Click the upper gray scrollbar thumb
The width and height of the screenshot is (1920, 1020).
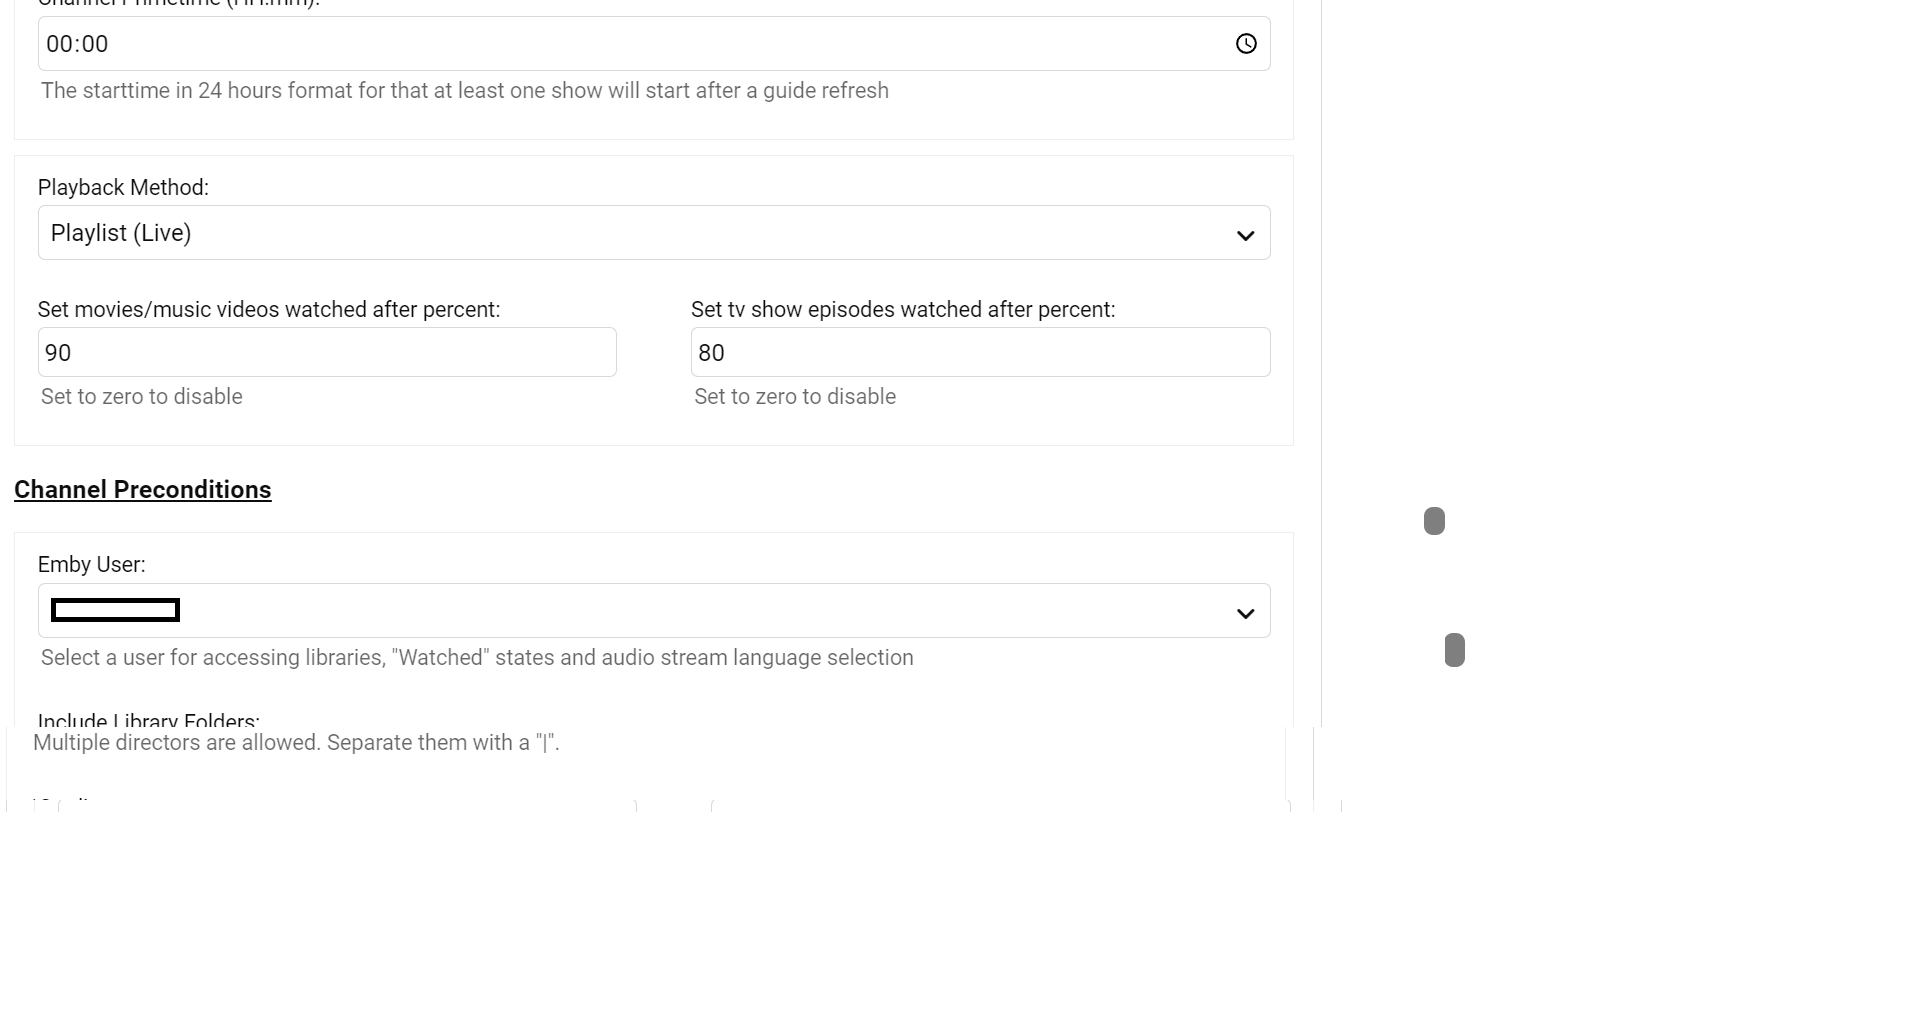pos(1434,521)
